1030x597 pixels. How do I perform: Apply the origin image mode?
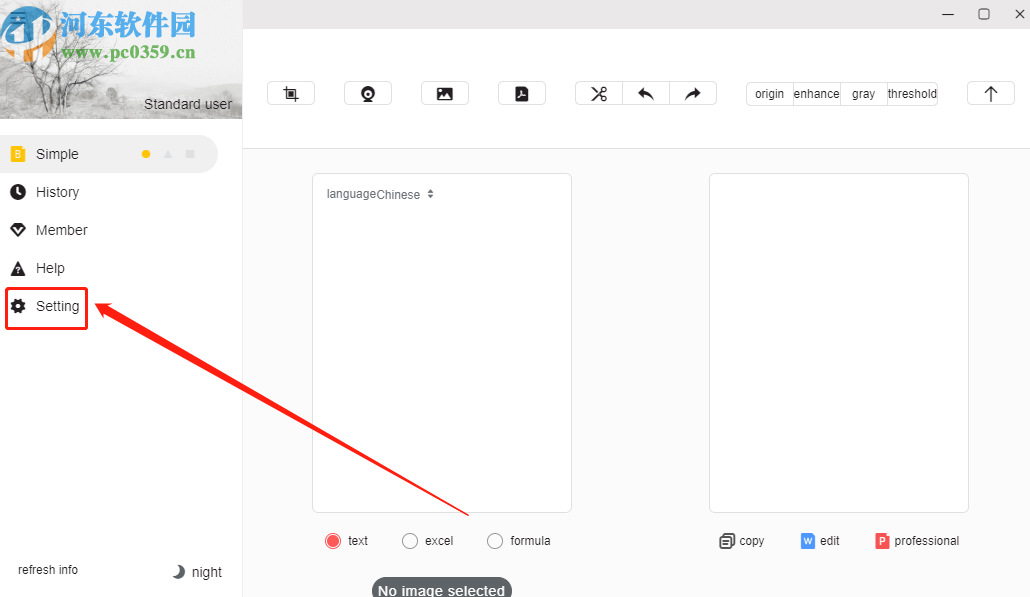(769, 93)
